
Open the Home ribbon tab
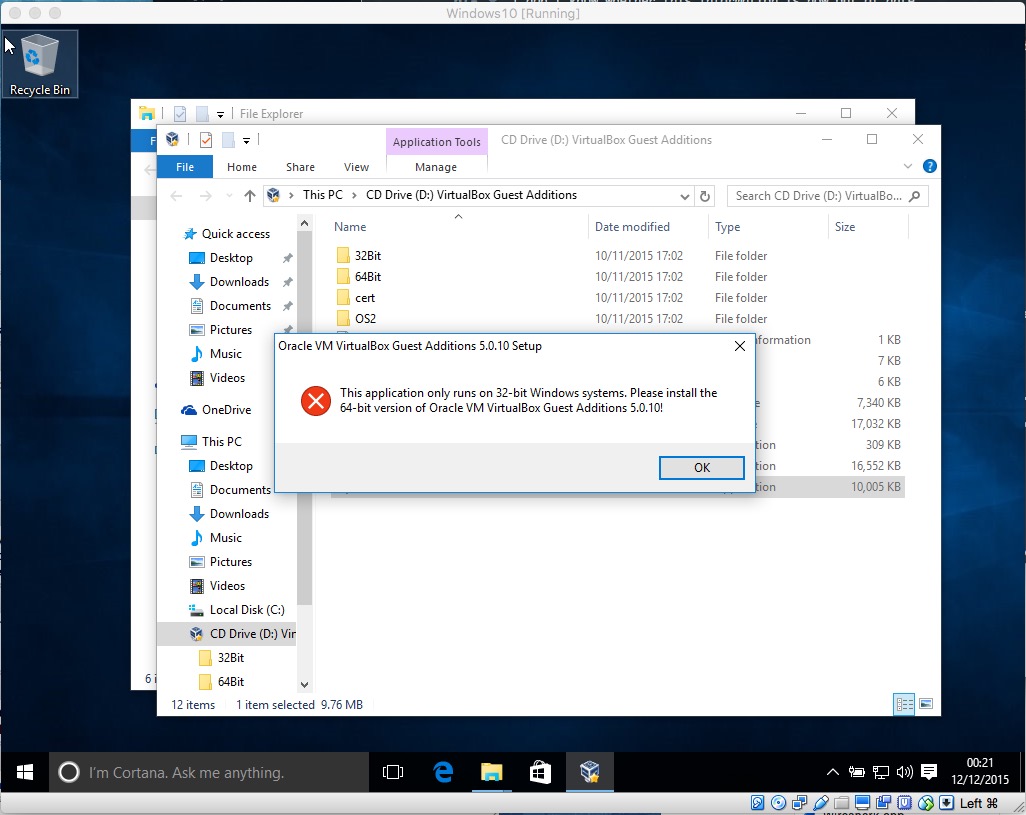click(x=241, y=167)
